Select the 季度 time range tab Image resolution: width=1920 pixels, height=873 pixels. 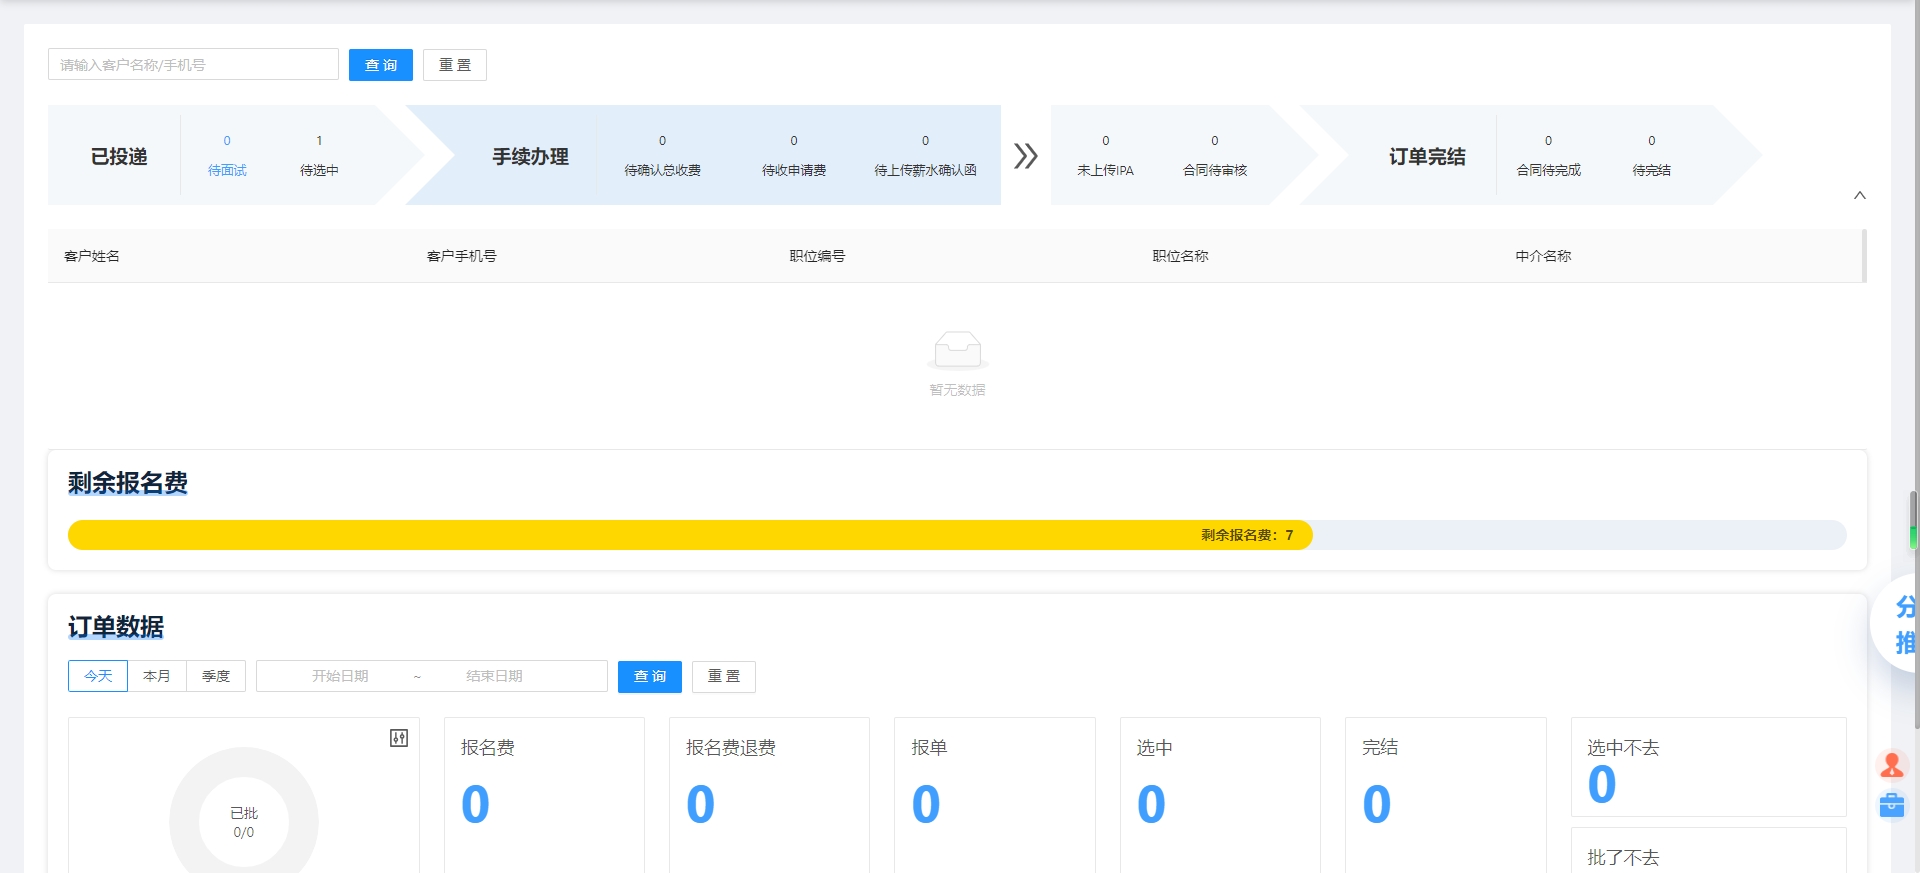(216, 676)
